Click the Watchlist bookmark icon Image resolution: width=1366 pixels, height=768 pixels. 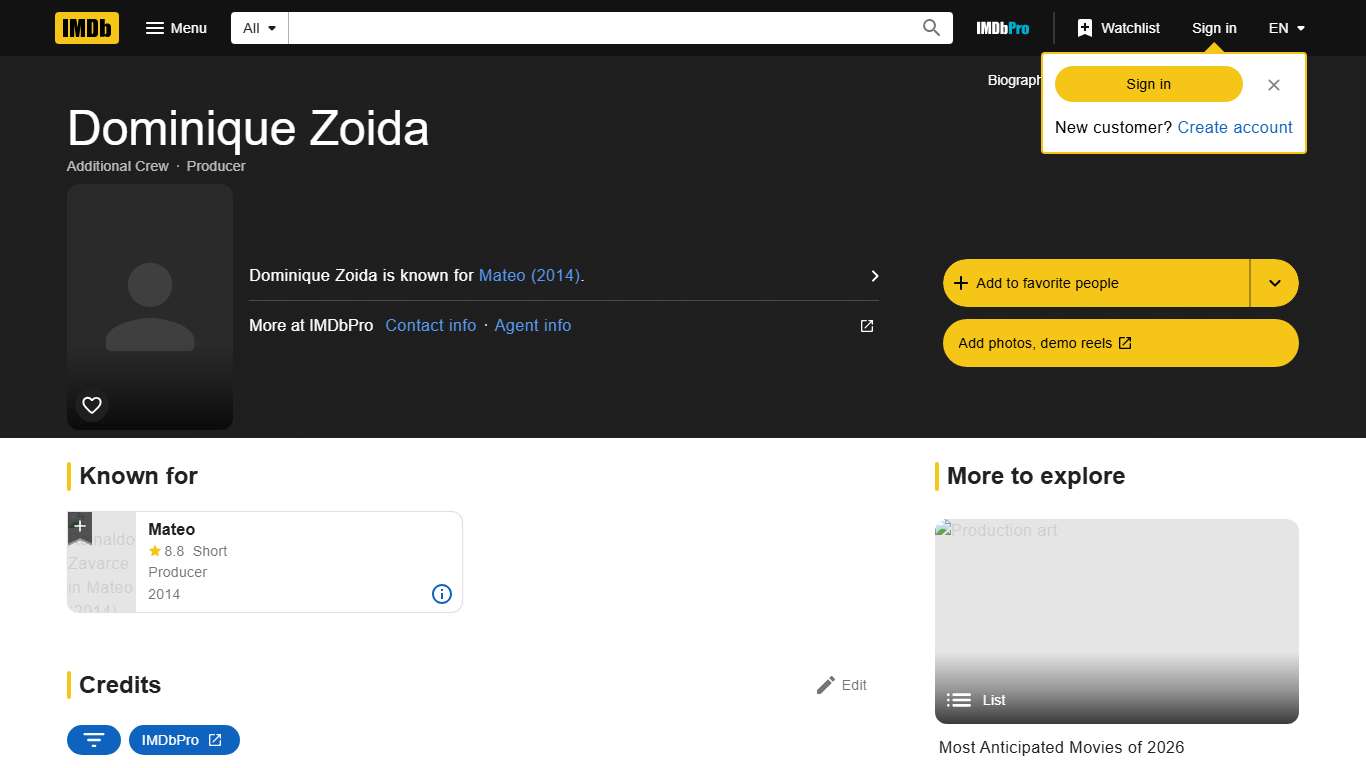[1085, 28]
